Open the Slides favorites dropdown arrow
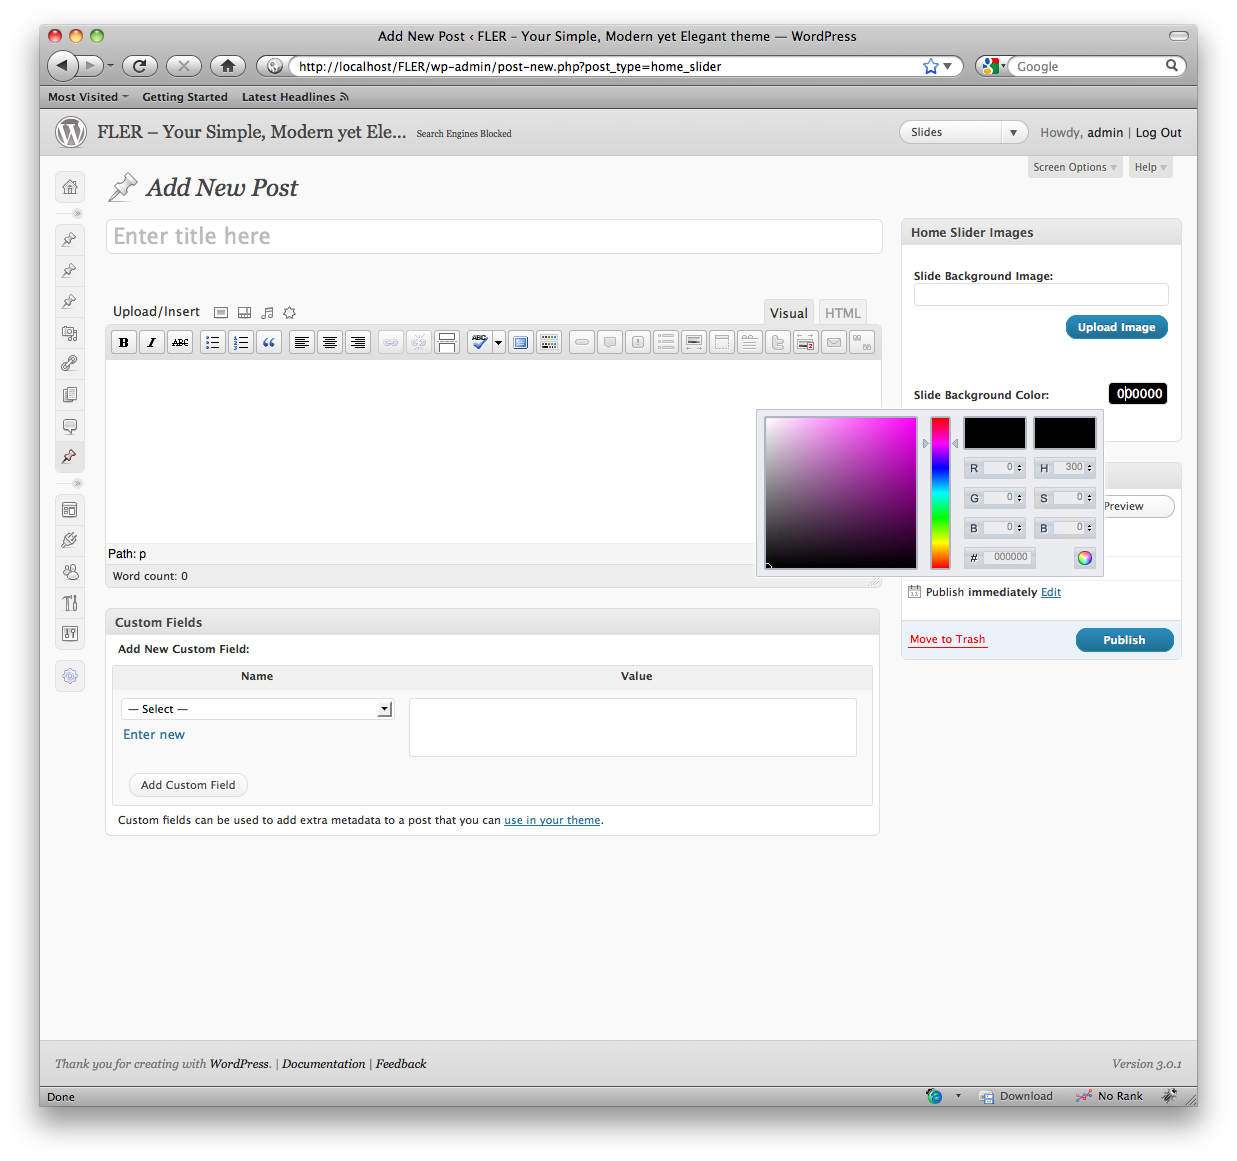Viewport: 1237px width, 1161px height. click(1013, 133)
